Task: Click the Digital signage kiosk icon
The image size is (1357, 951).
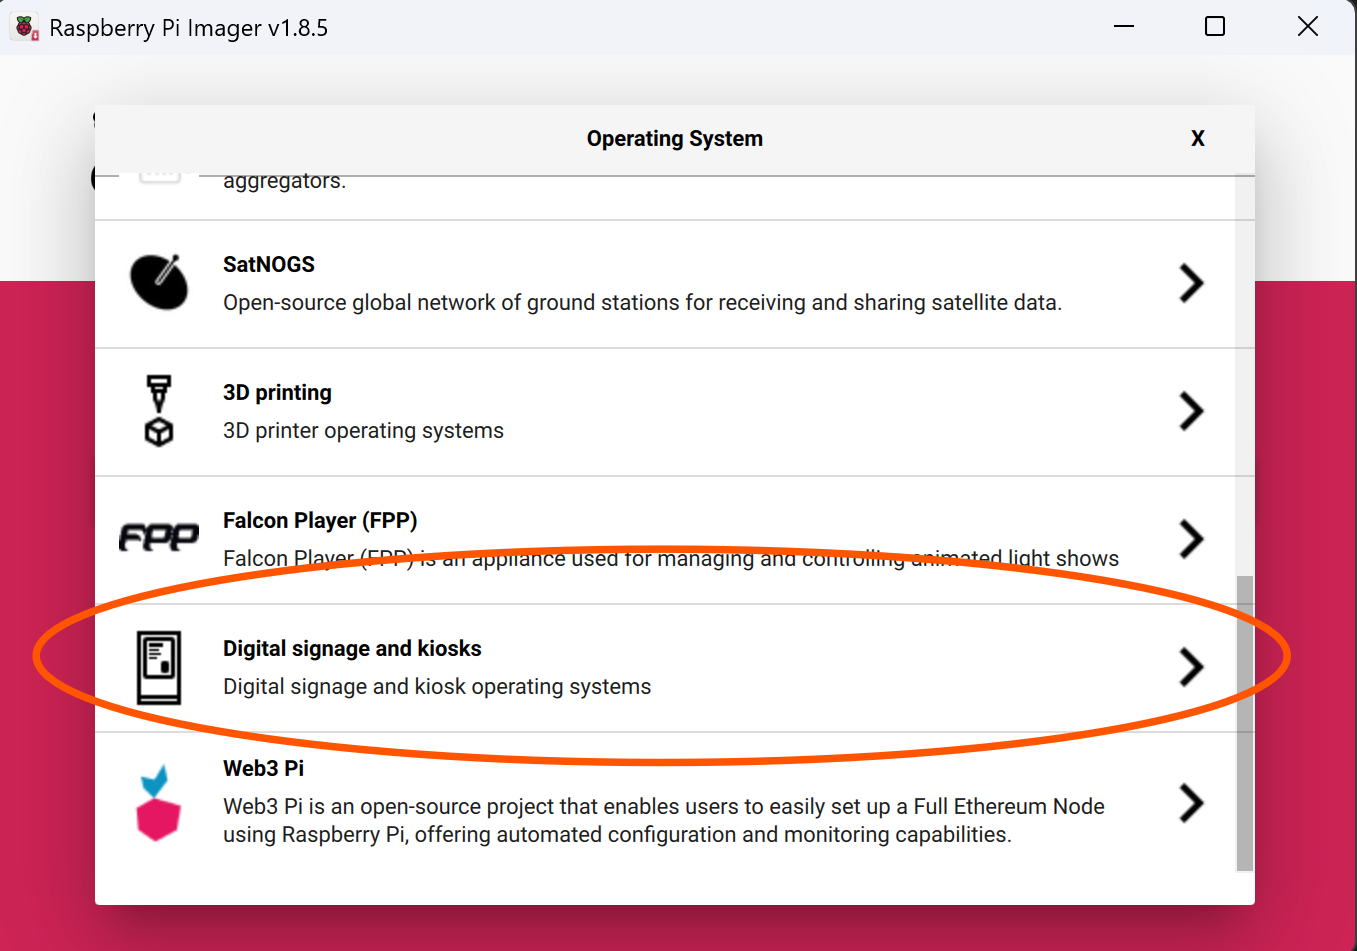Action: point(159,667)
